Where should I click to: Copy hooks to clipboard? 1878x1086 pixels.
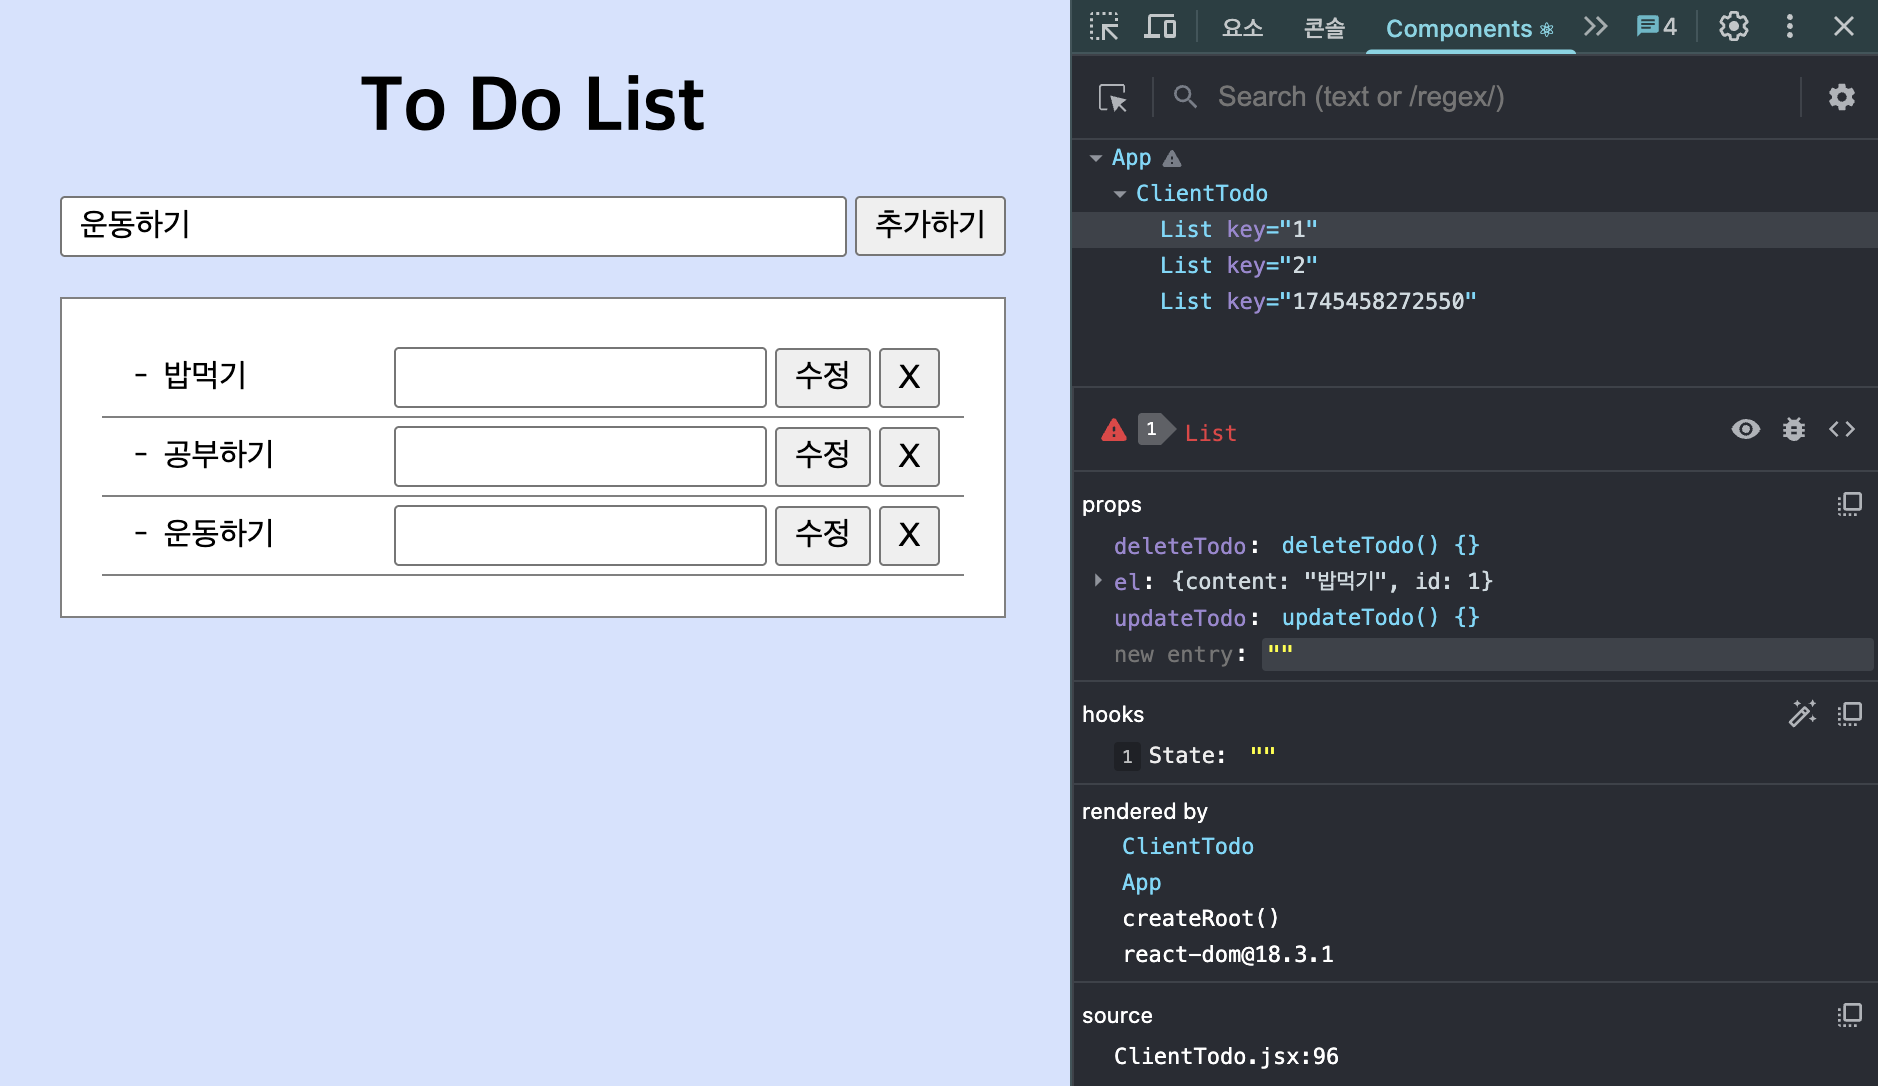(1849, 713)
